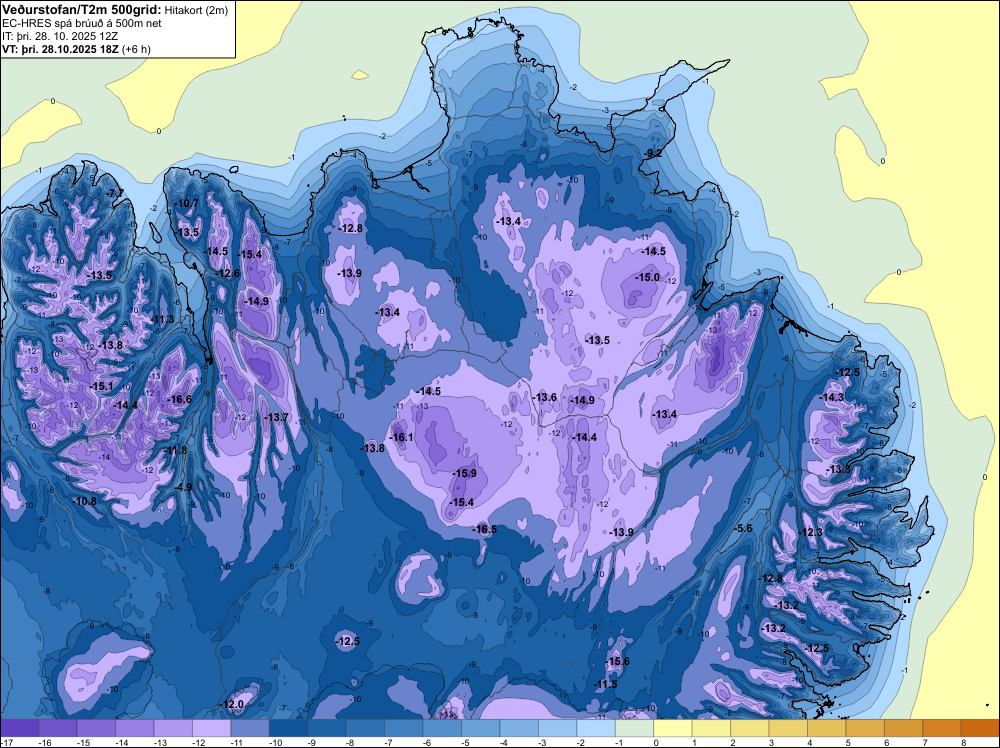Click the -15.6 temperature label
The width and height of the screenshot is (1000, 748).
click(x=617, y=661)
